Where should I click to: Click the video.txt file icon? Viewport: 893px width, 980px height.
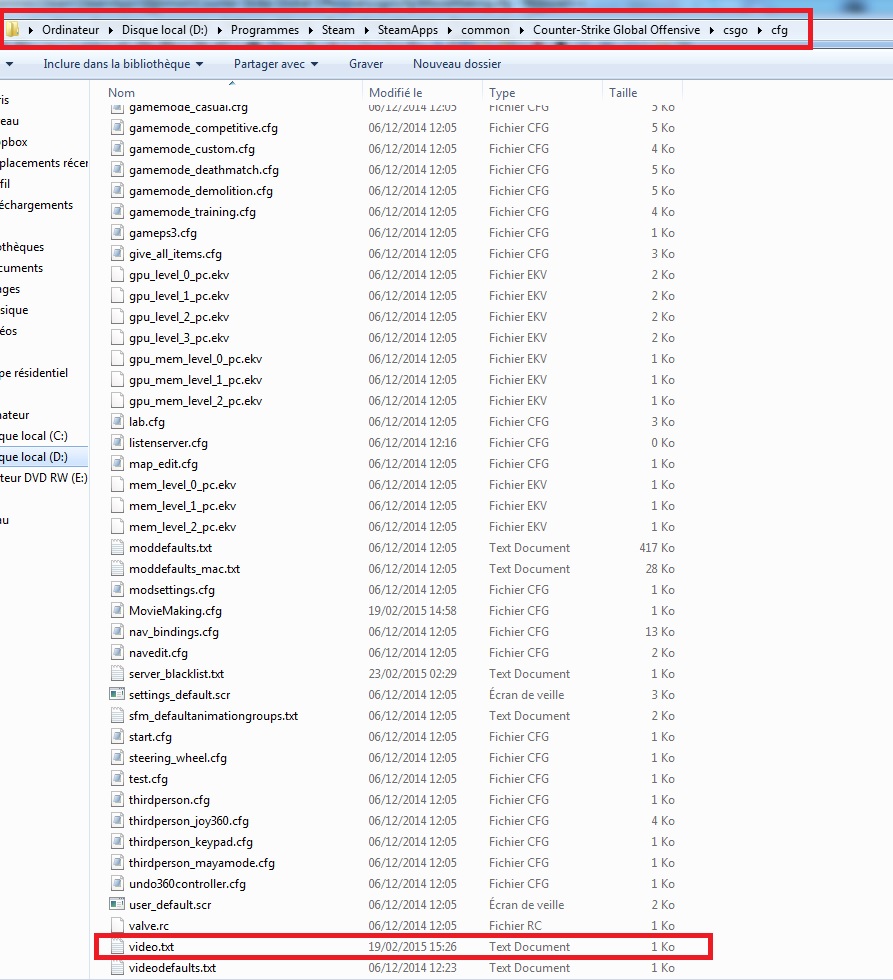pyautogui.click(x=117, y=946)
